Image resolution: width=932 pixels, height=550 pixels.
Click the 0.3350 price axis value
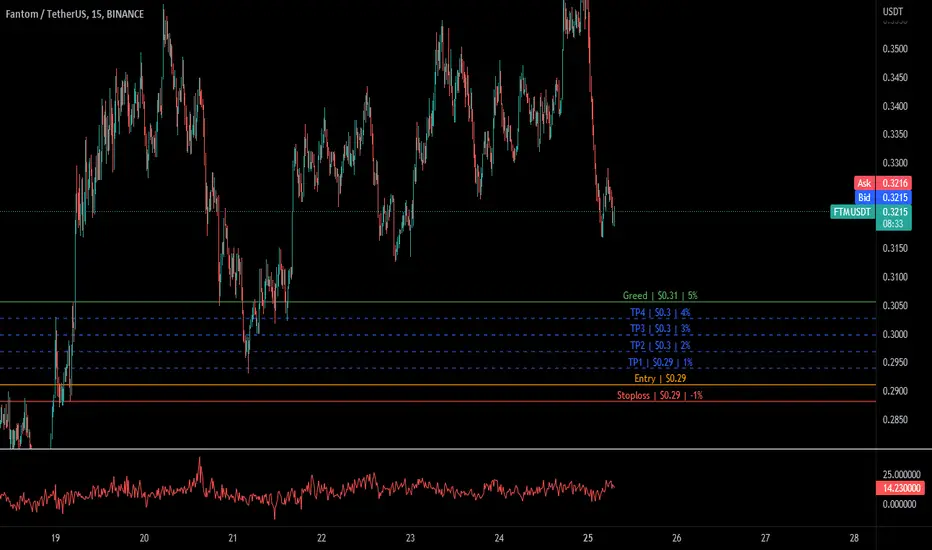[895, 134]
